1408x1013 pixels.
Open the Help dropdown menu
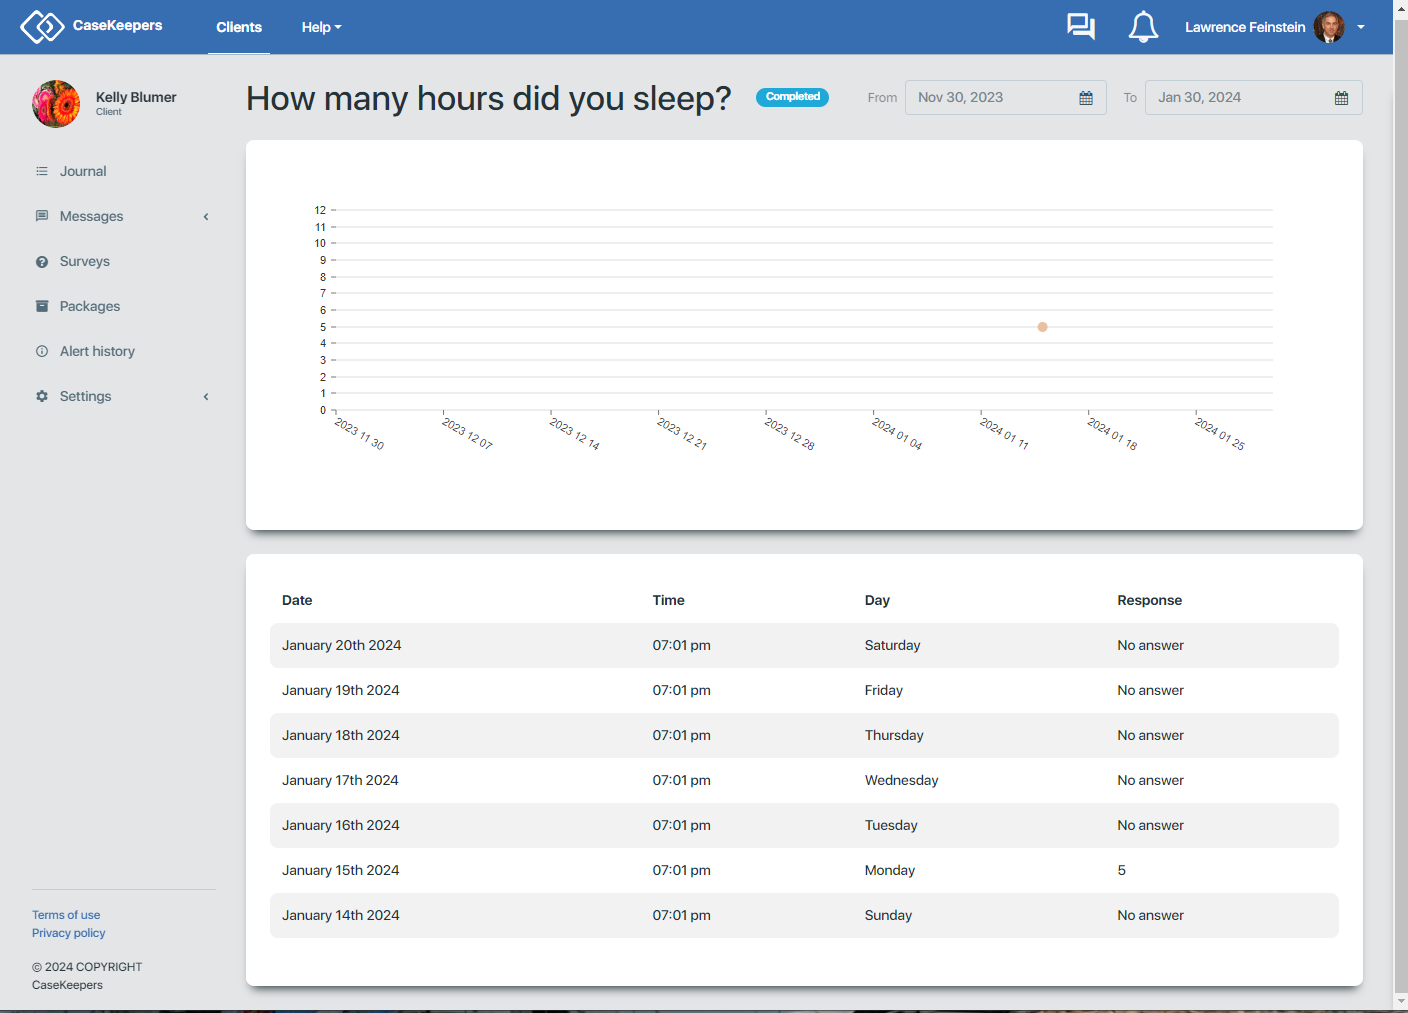tap(321, 27)
